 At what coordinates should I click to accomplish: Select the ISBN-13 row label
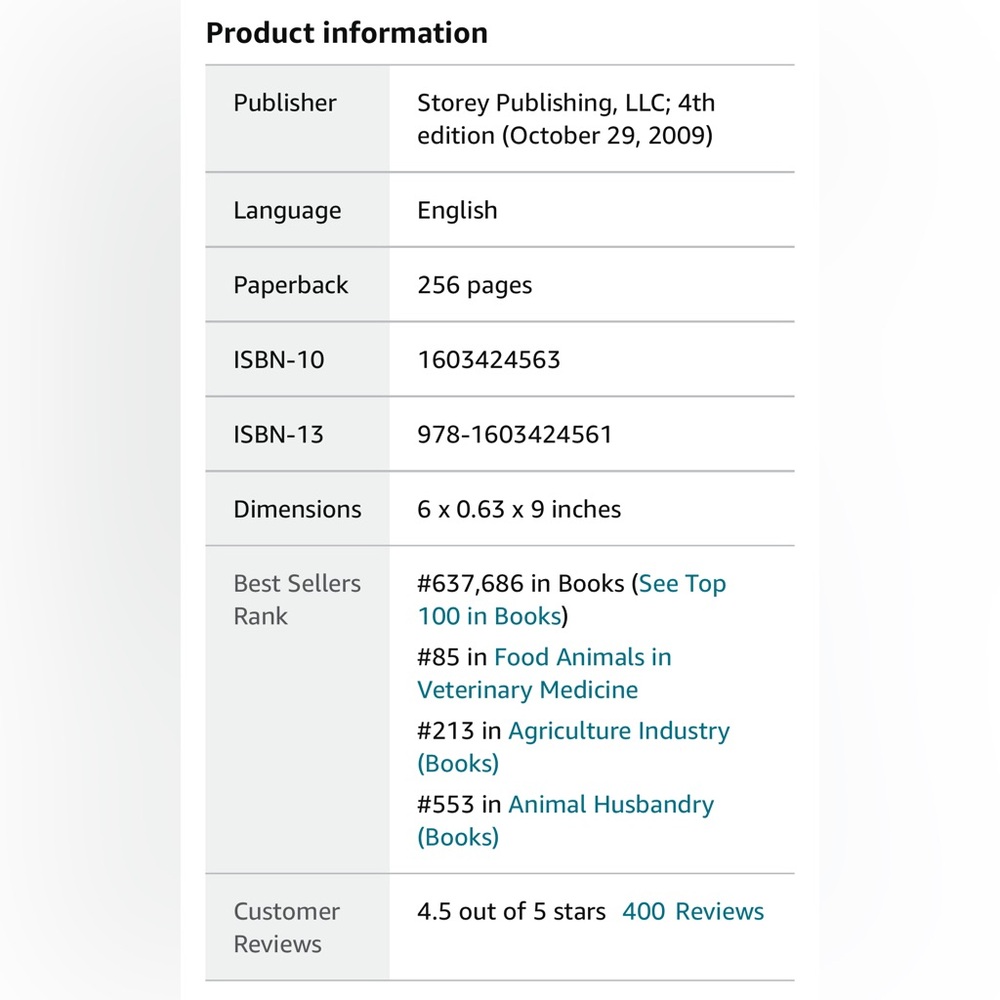click(x=279, y=434)
